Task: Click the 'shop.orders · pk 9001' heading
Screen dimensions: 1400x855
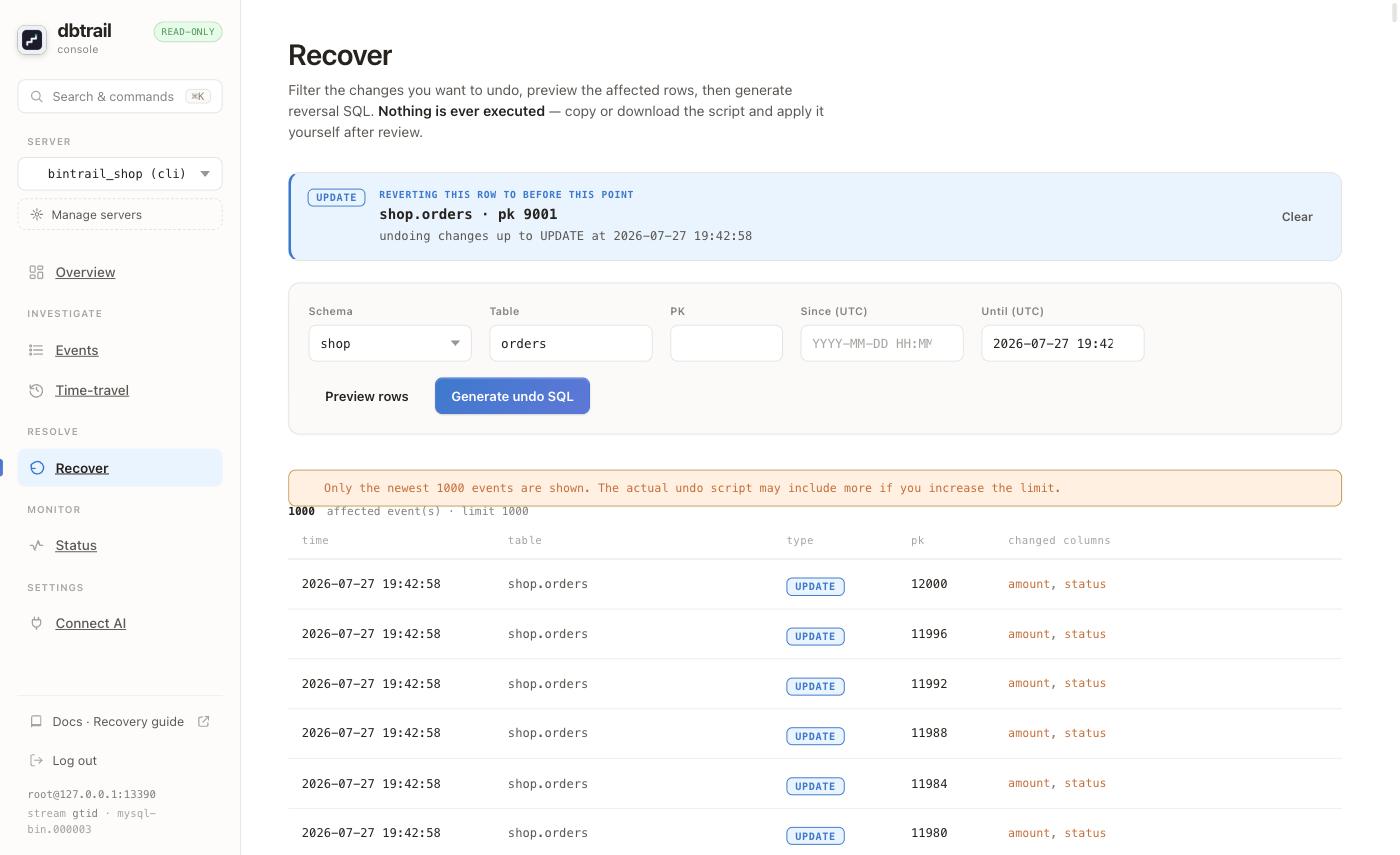Action: pyautogui.click(x=468, y=214)
